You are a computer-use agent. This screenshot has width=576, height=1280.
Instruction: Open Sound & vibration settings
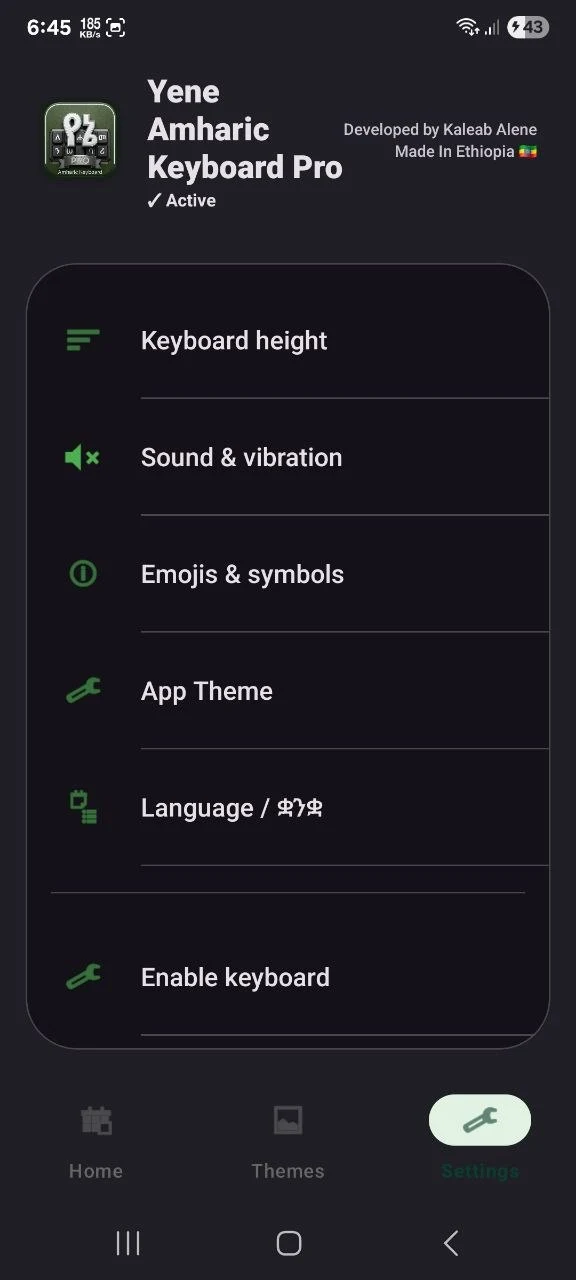tap(288, 457)
